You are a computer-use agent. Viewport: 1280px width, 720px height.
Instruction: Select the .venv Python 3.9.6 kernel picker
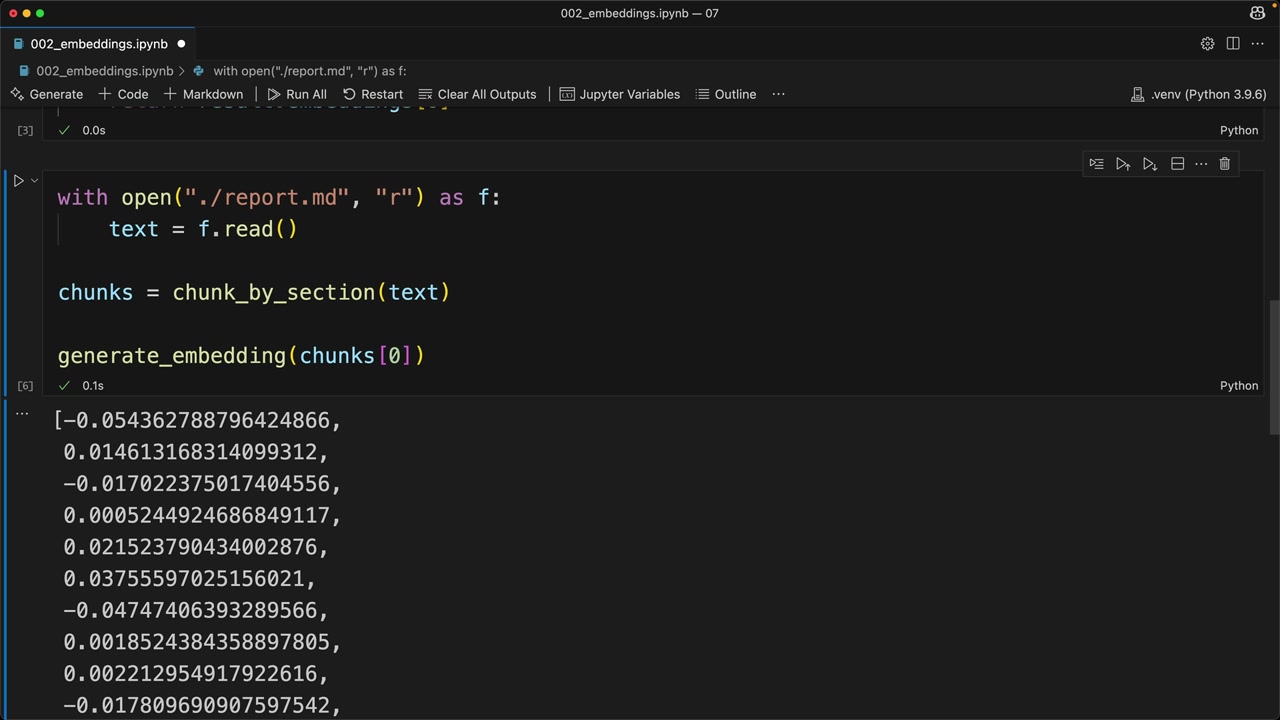click(1198, 94)
